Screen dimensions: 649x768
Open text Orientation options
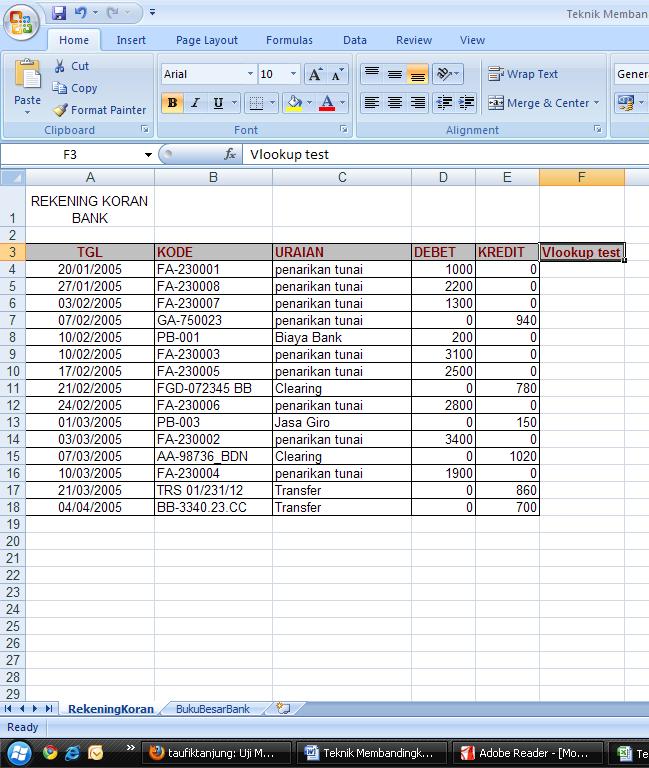point(447,74)
